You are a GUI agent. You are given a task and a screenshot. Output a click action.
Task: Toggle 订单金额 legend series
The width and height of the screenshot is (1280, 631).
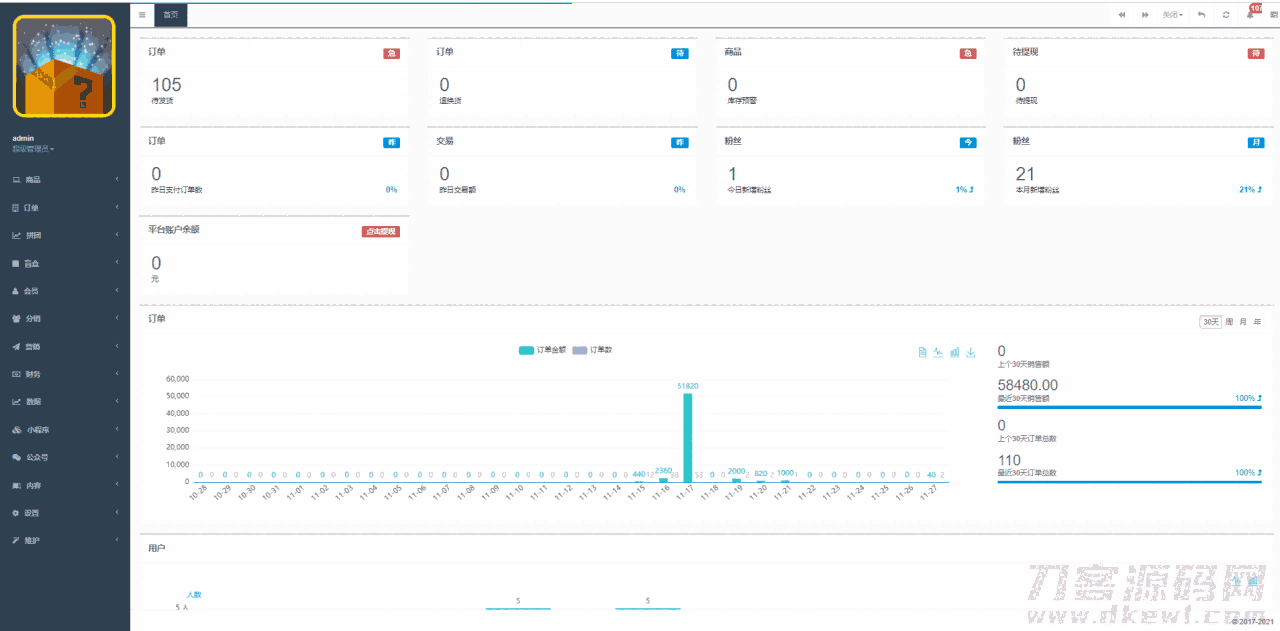[543, 350]
